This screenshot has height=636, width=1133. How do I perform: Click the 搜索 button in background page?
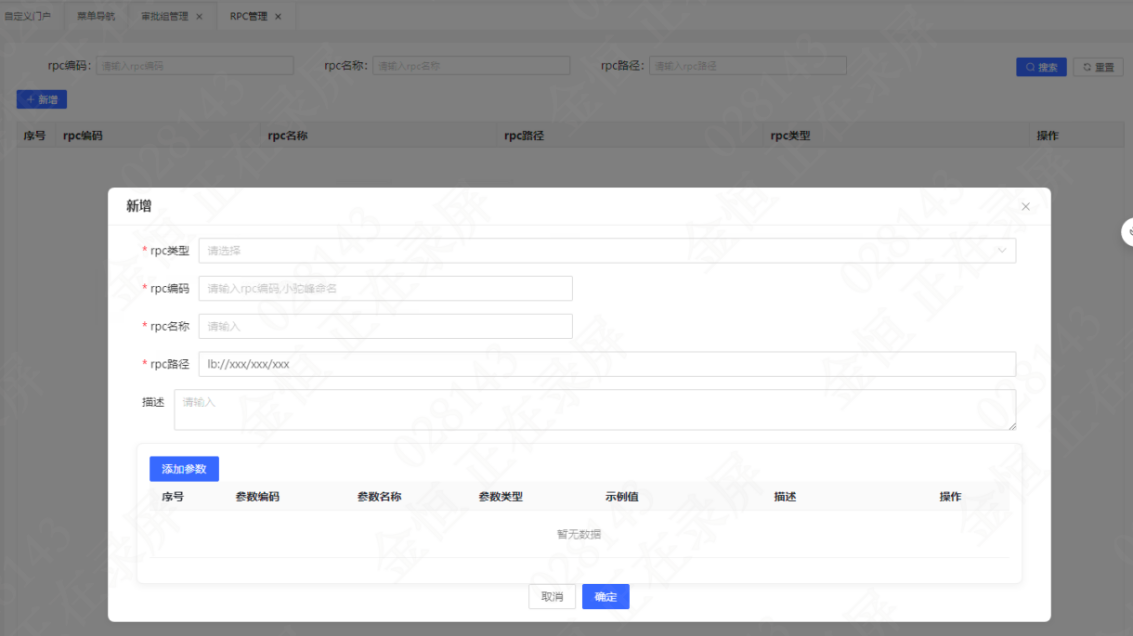tap(1041, 67)
